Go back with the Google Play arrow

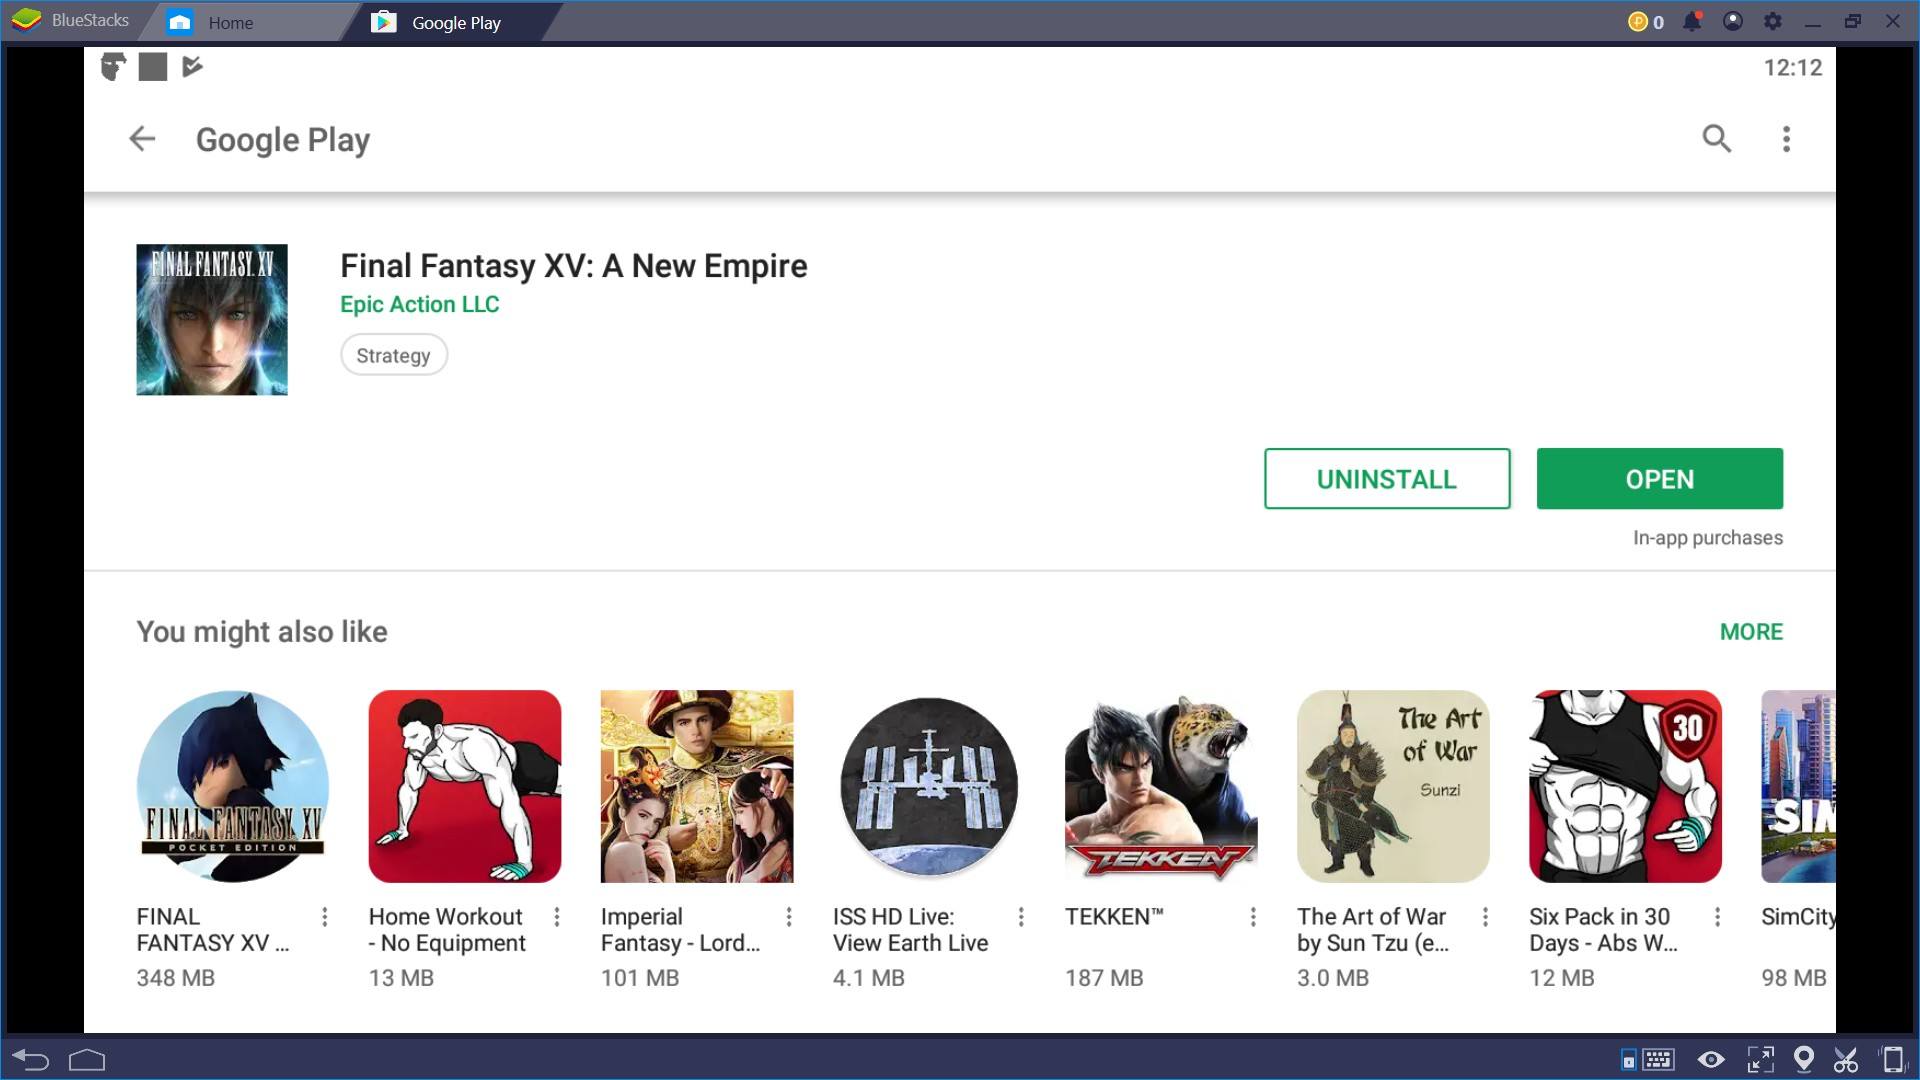142,139
